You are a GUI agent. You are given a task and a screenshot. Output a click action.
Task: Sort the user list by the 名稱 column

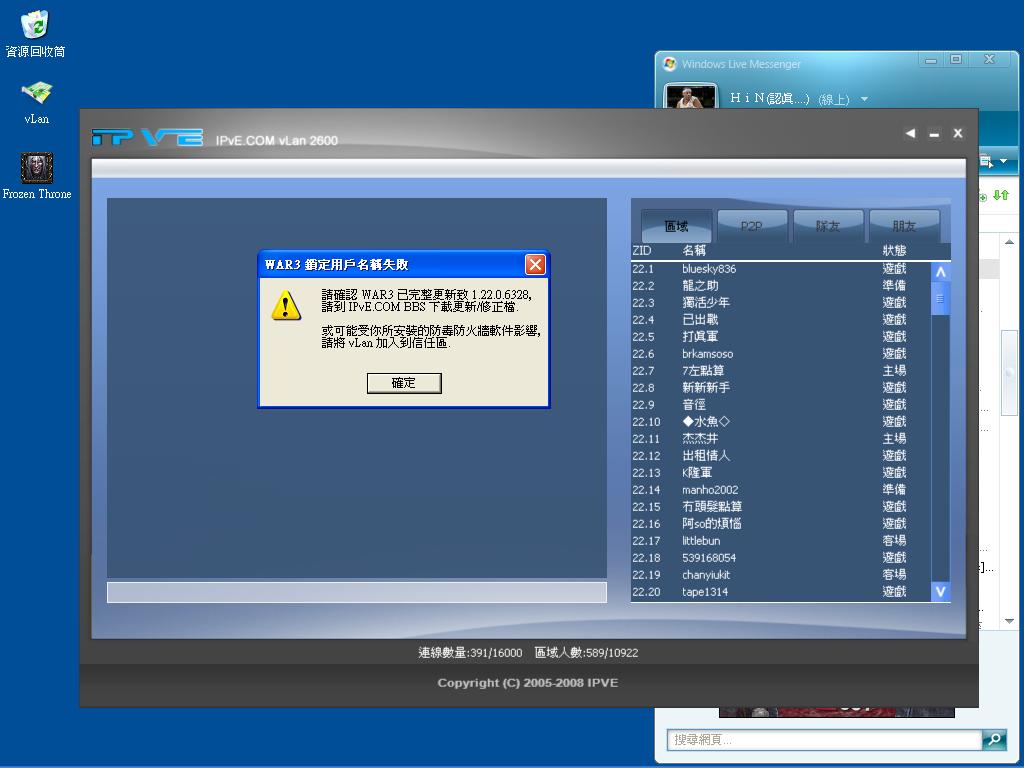[x=694, y=251]
